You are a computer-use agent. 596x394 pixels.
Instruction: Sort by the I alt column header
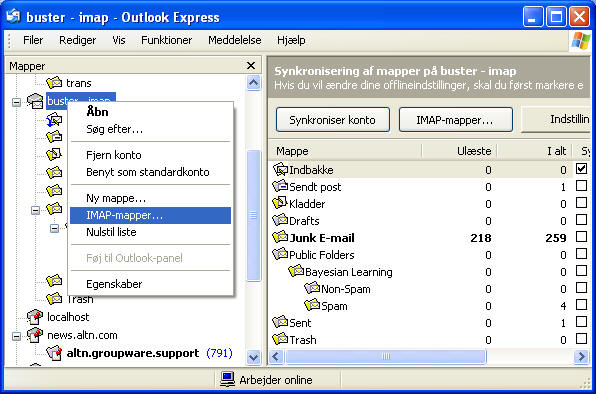tap(535, 151)
